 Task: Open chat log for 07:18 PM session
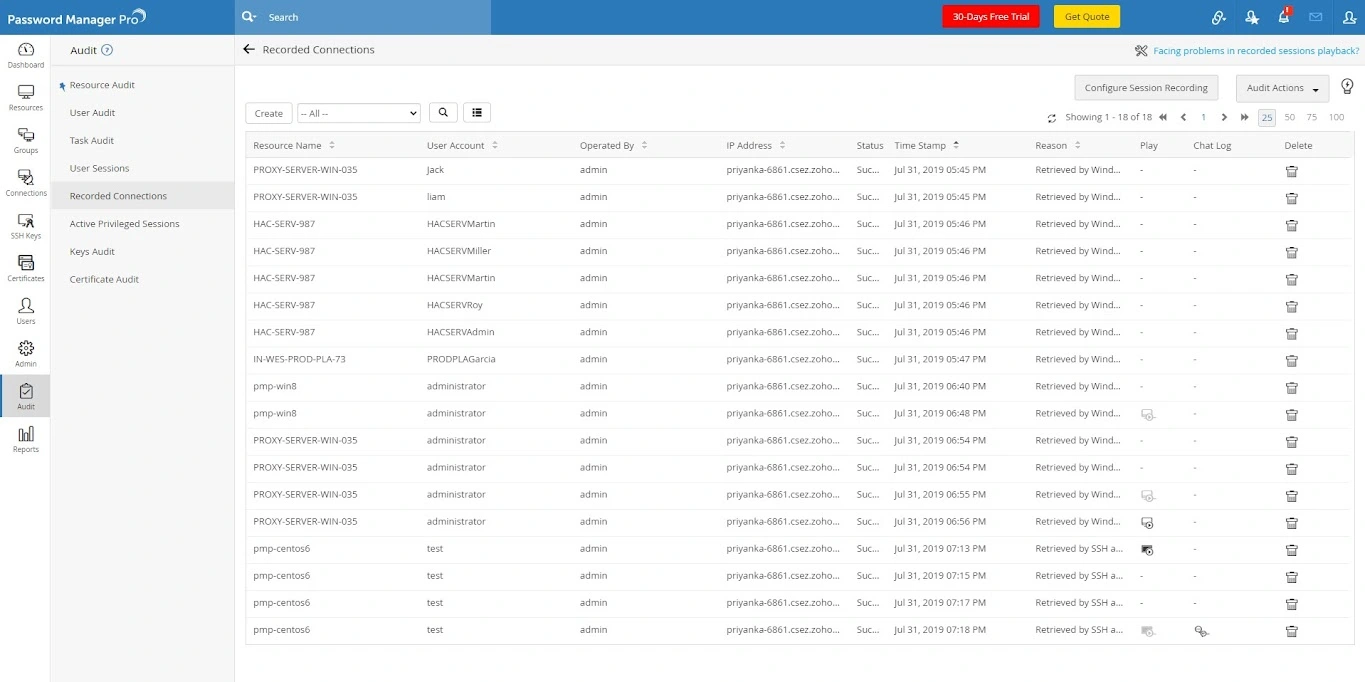click(x=1201, y=631)
